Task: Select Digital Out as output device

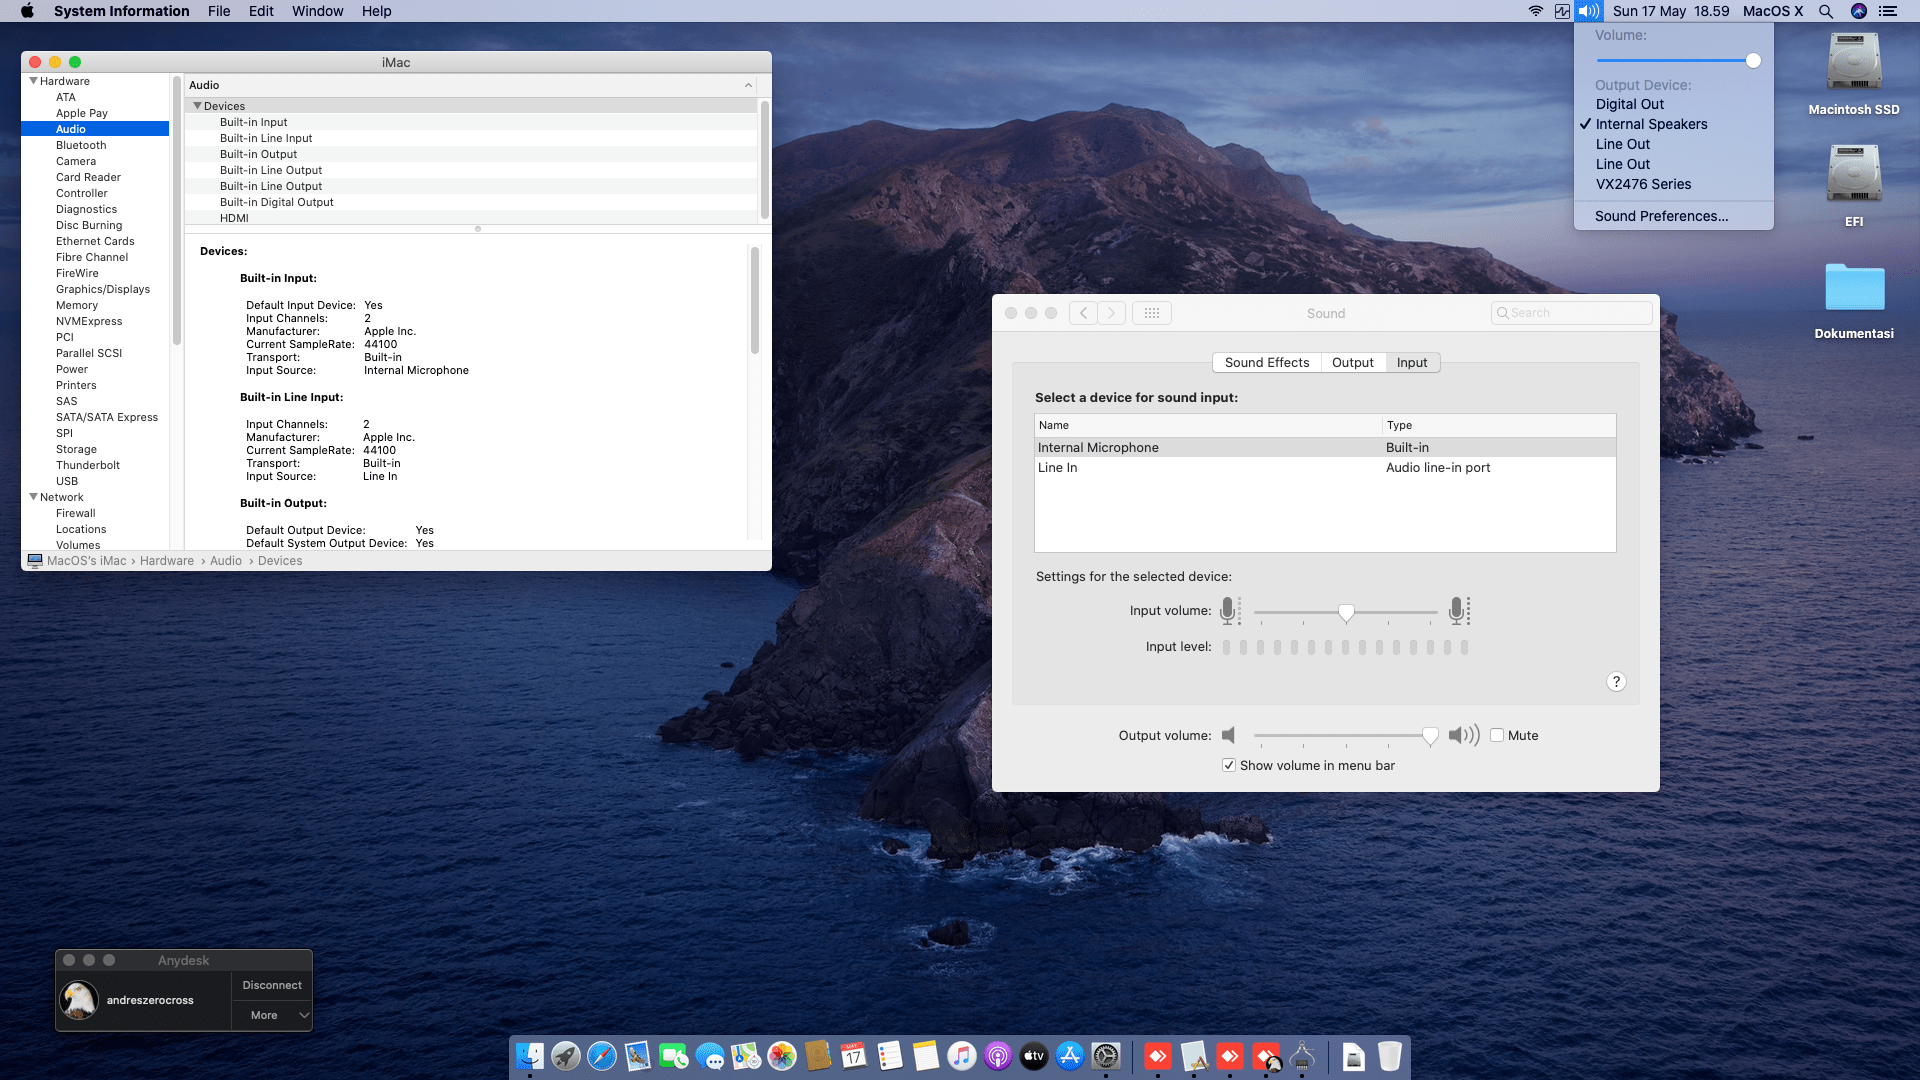Action: [x=1630, y=104]
